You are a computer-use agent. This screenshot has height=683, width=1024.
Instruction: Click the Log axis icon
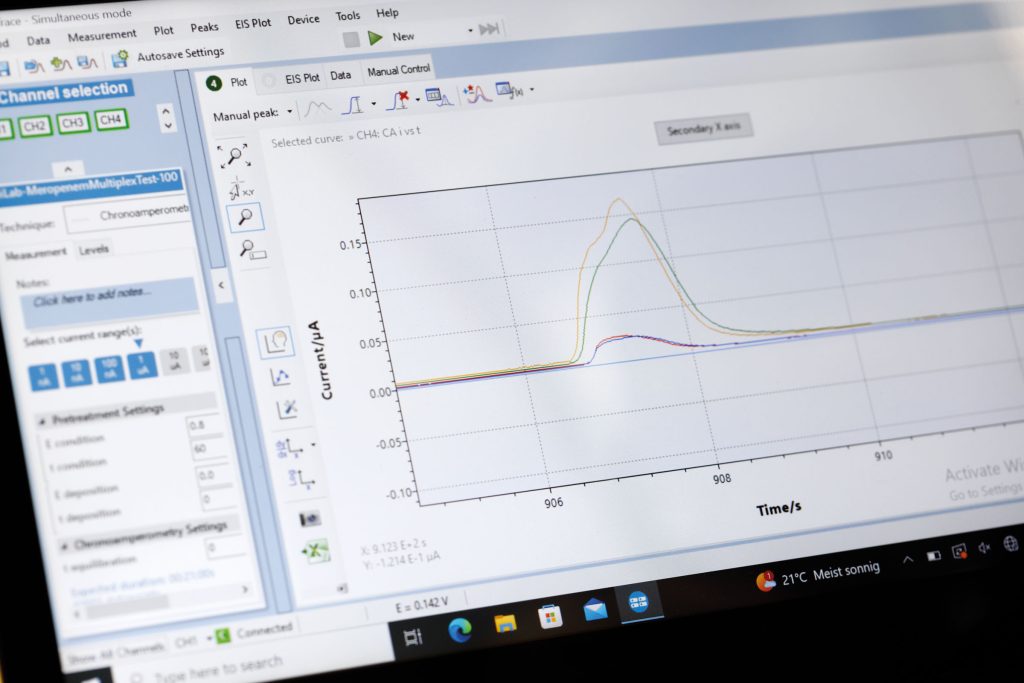(302, 479)
